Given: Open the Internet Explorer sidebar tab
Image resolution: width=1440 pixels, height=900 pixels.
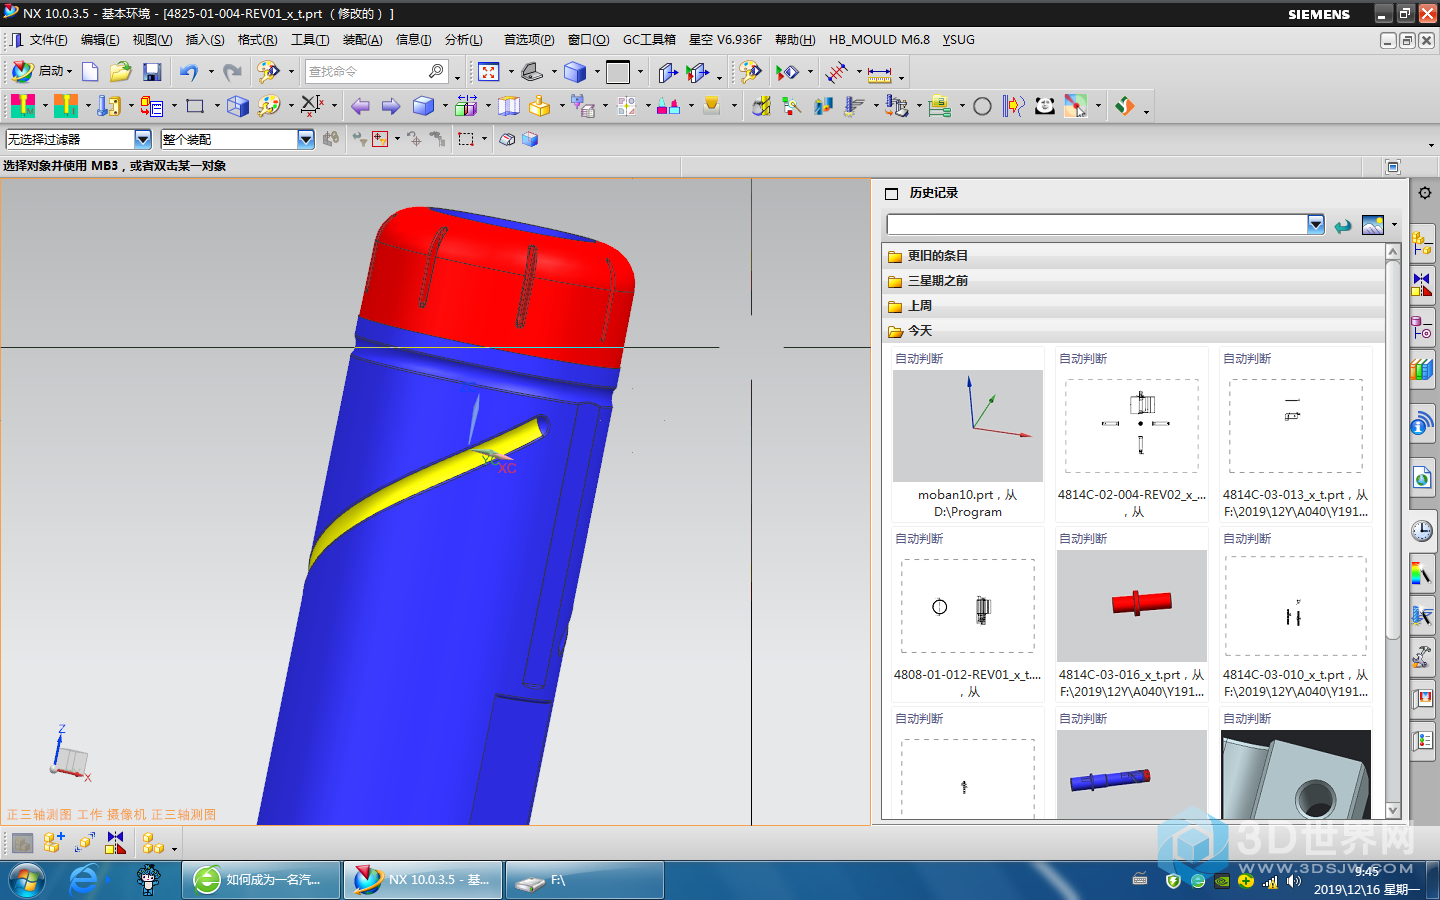Looking at the screenshot, I should tap(1422, 478).
